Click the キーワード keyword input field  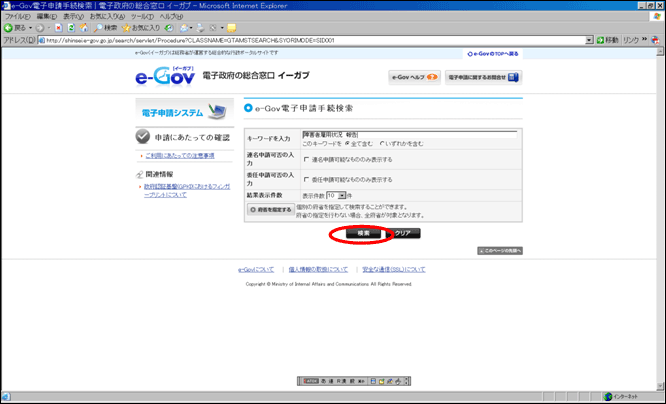pos(408,133)
